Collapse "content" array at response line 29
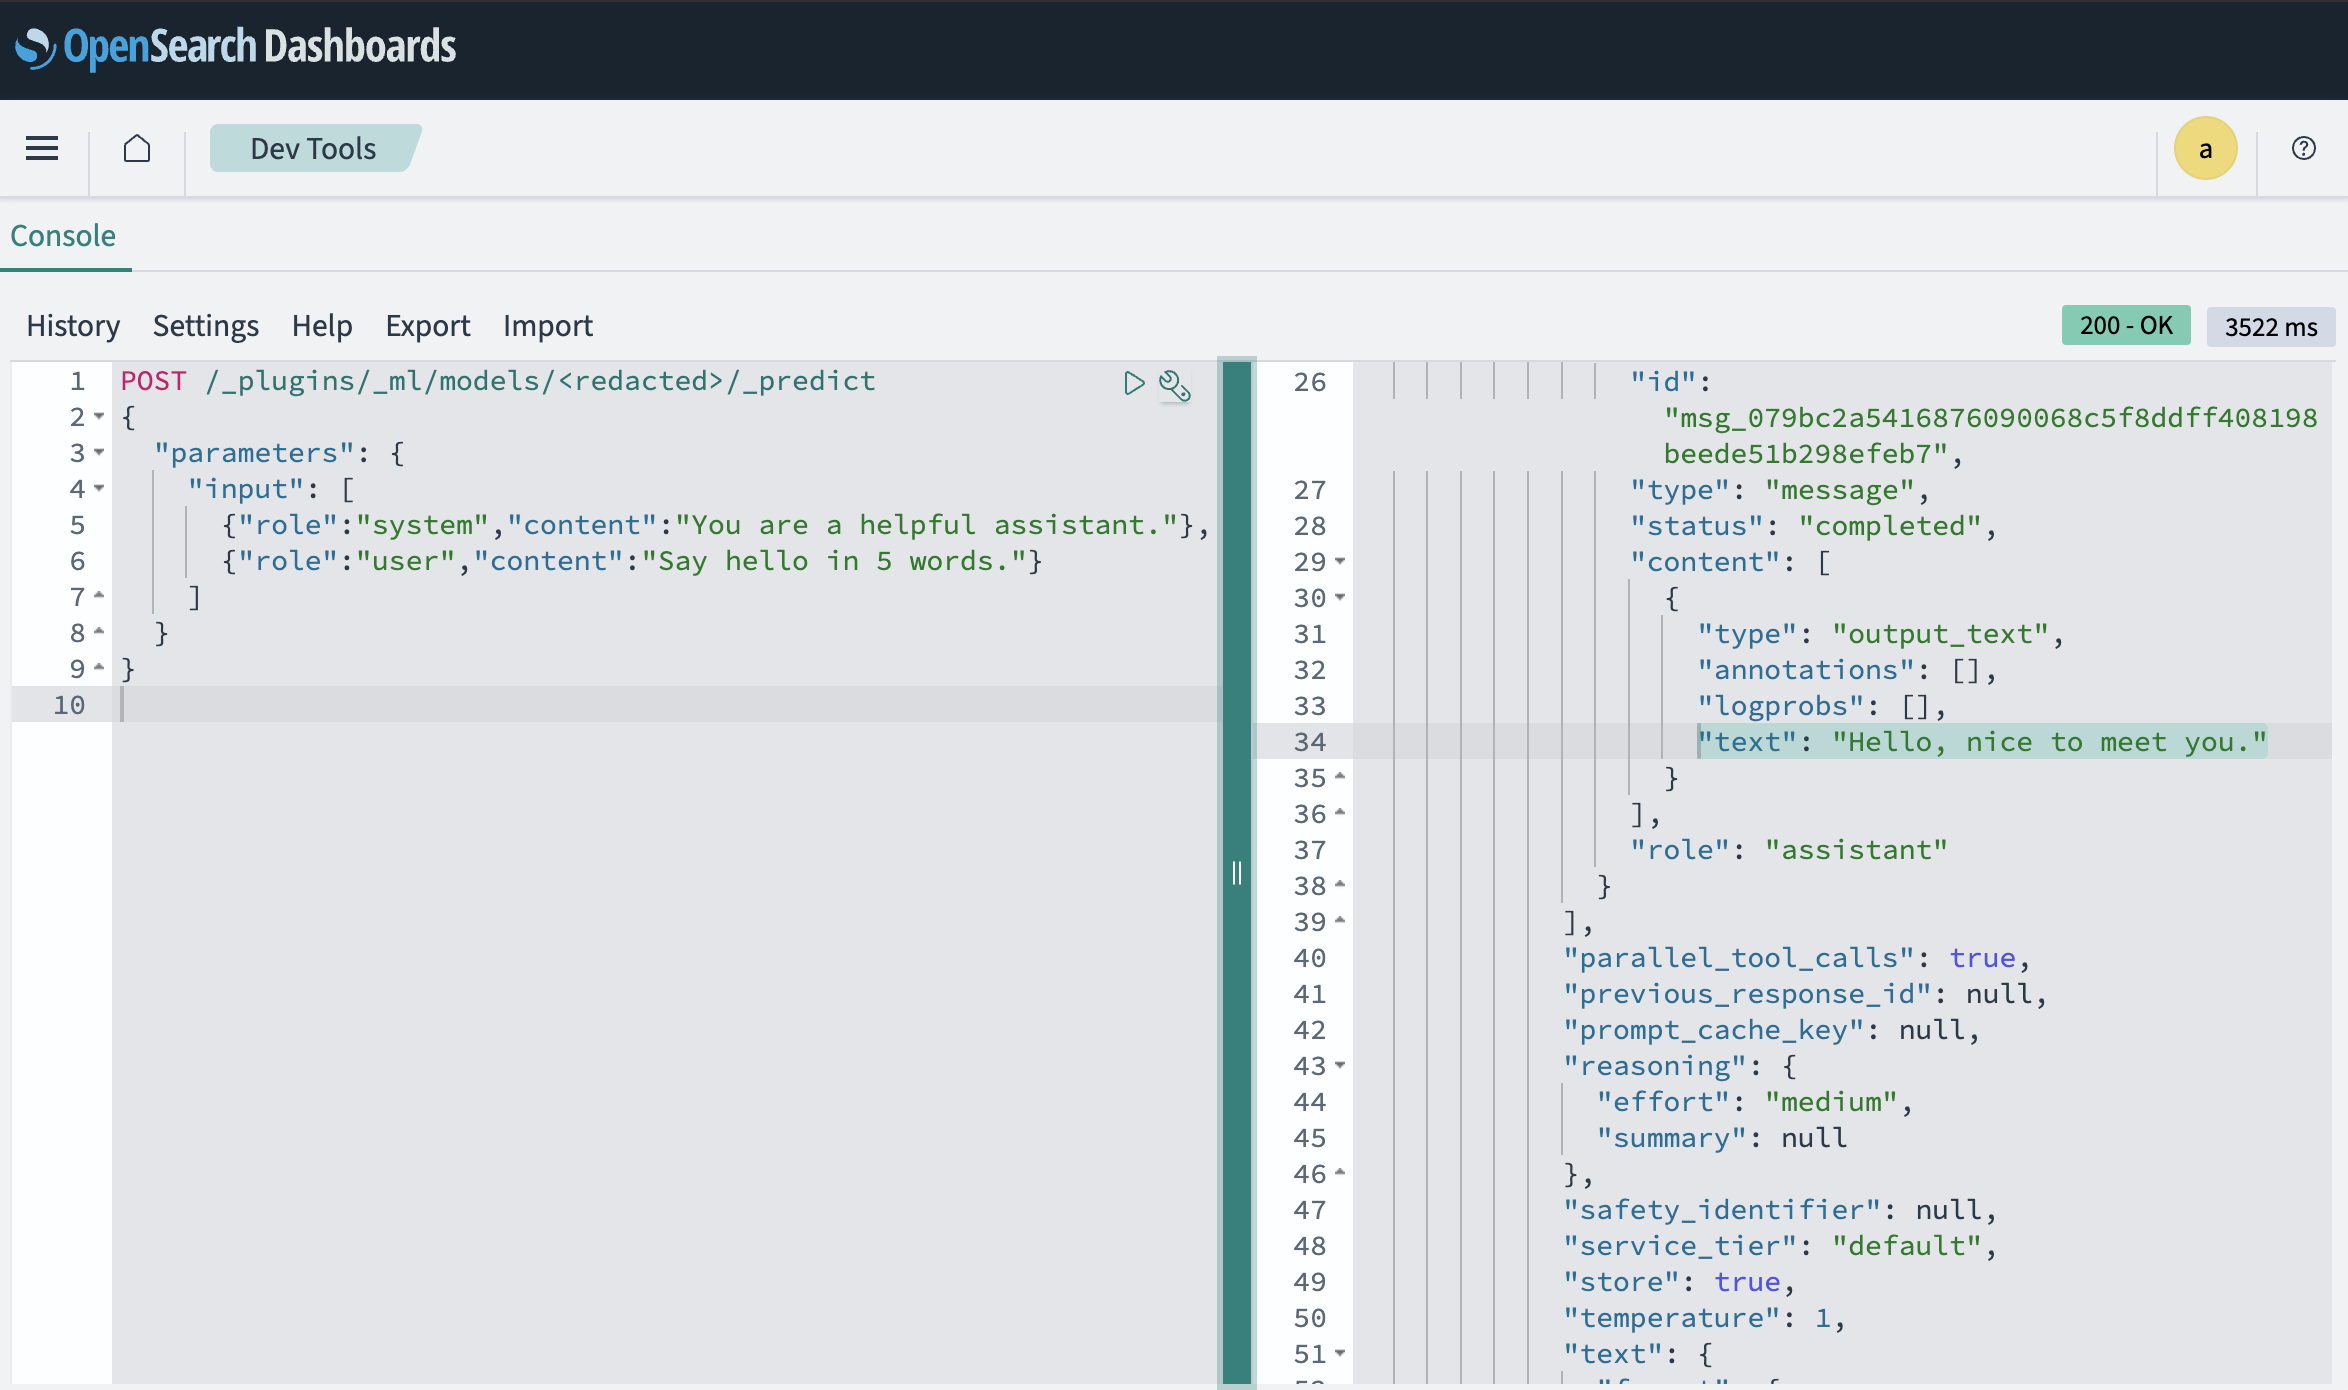 1340,561
